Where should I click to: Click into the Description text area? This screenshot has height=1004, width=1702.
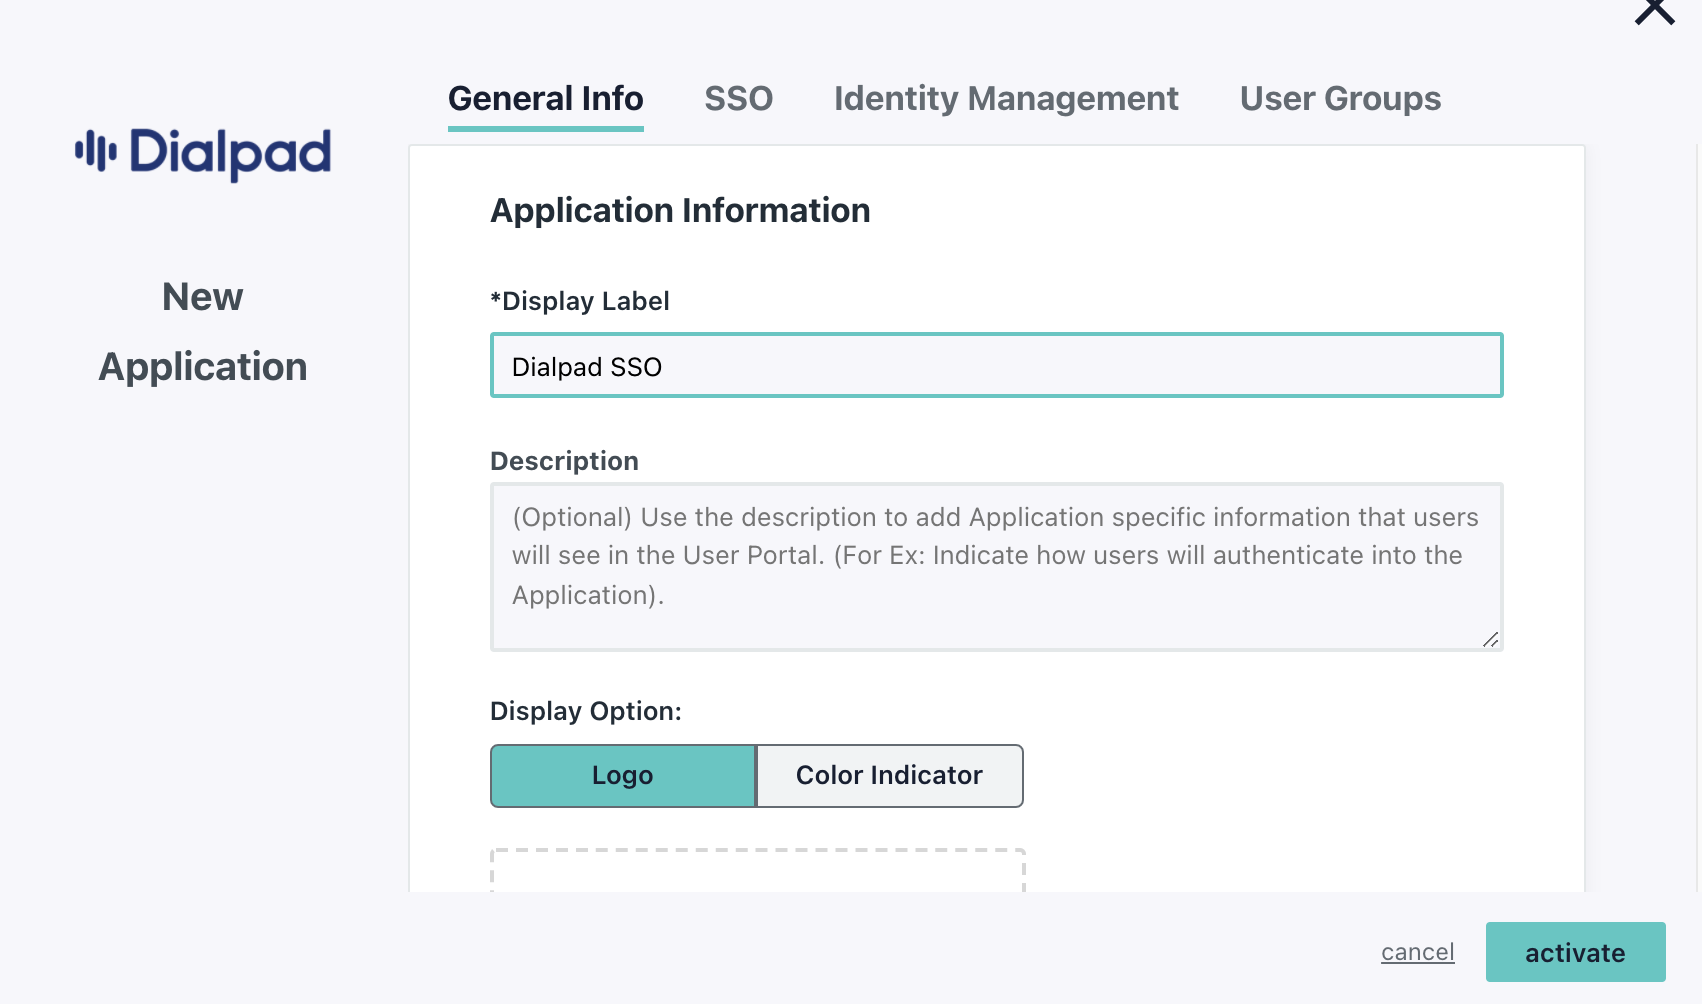[997, 567]
